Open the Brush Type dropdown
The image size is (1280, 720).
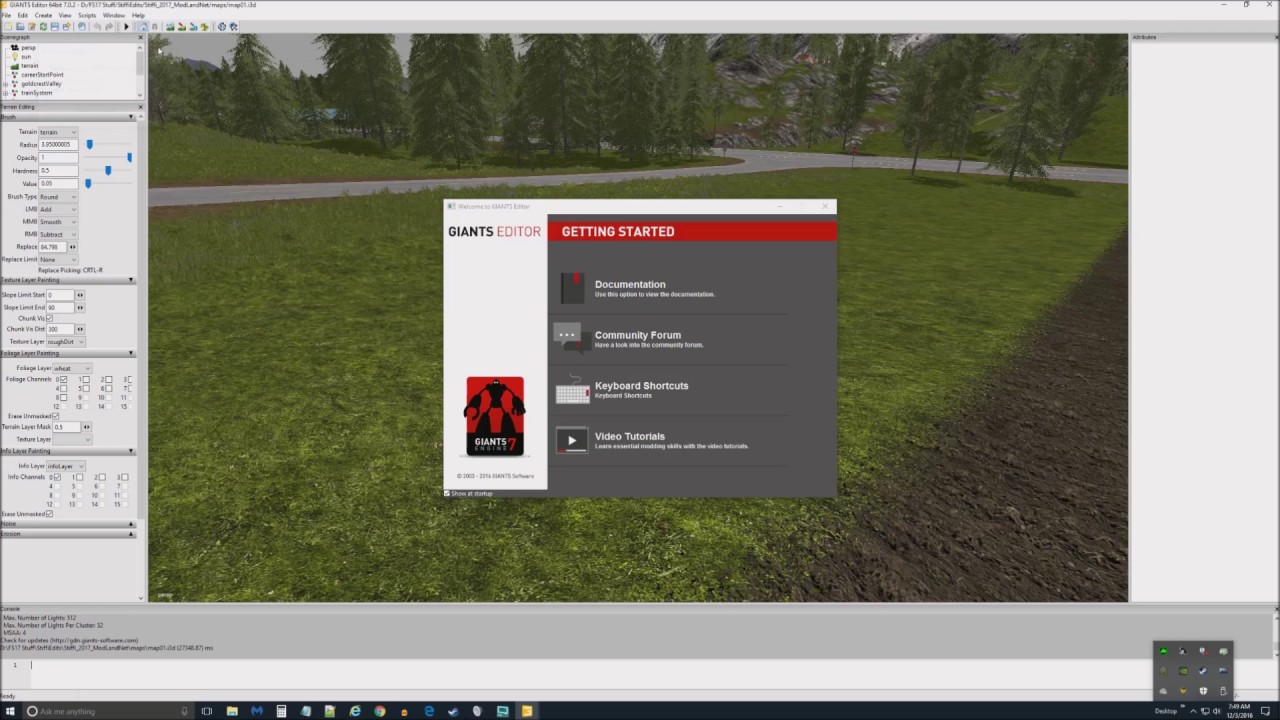click(58, 197)
